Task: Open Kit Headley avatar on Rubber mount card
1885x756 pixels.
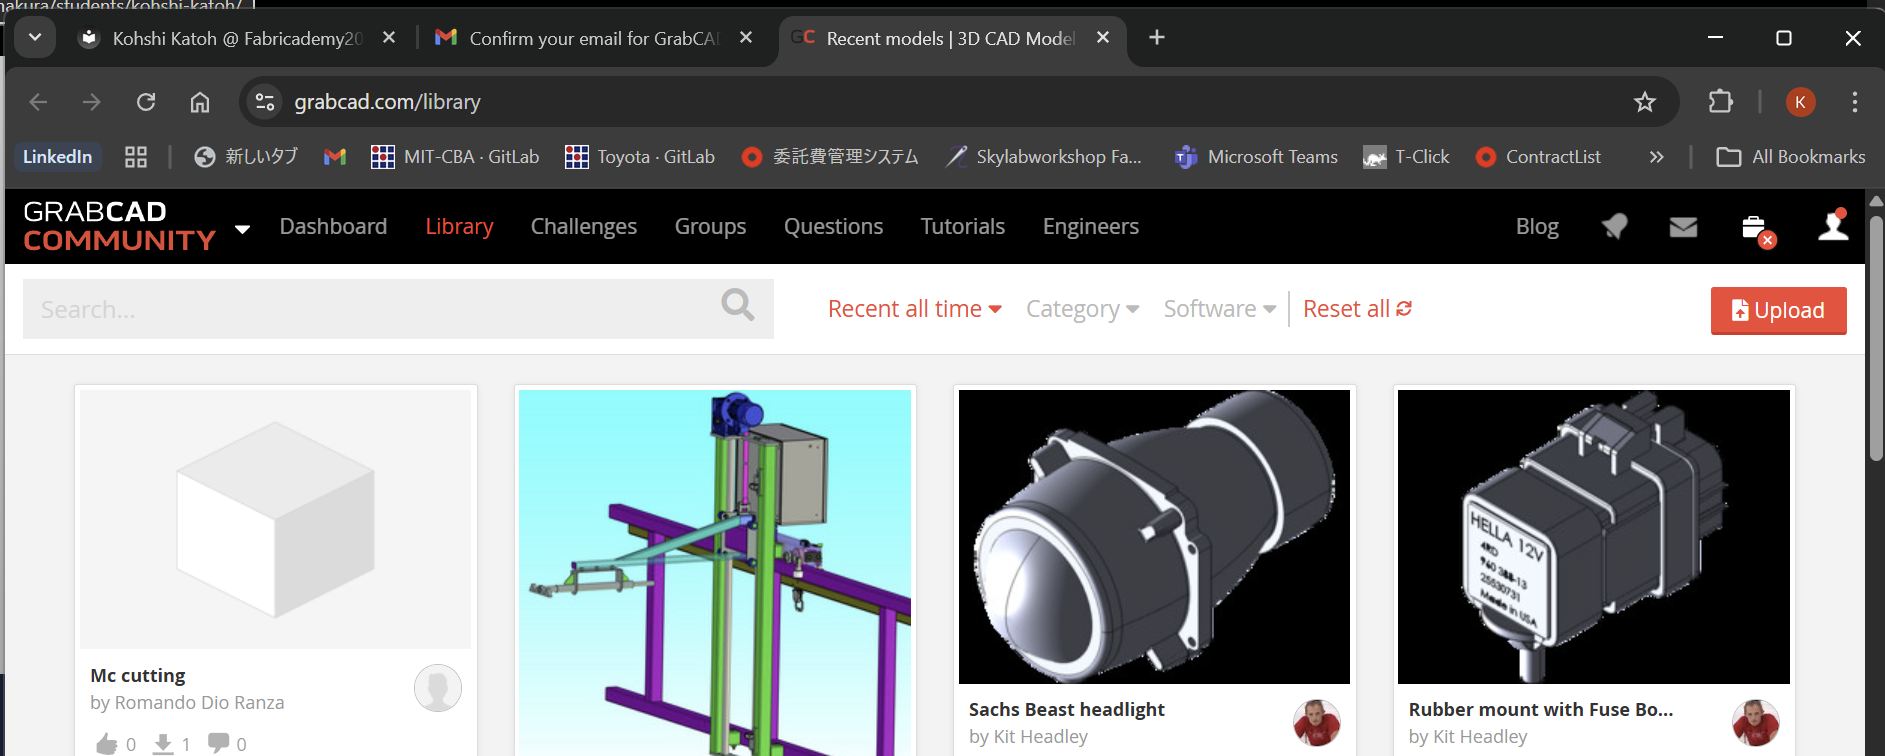Action: (x=1755, y=722)
